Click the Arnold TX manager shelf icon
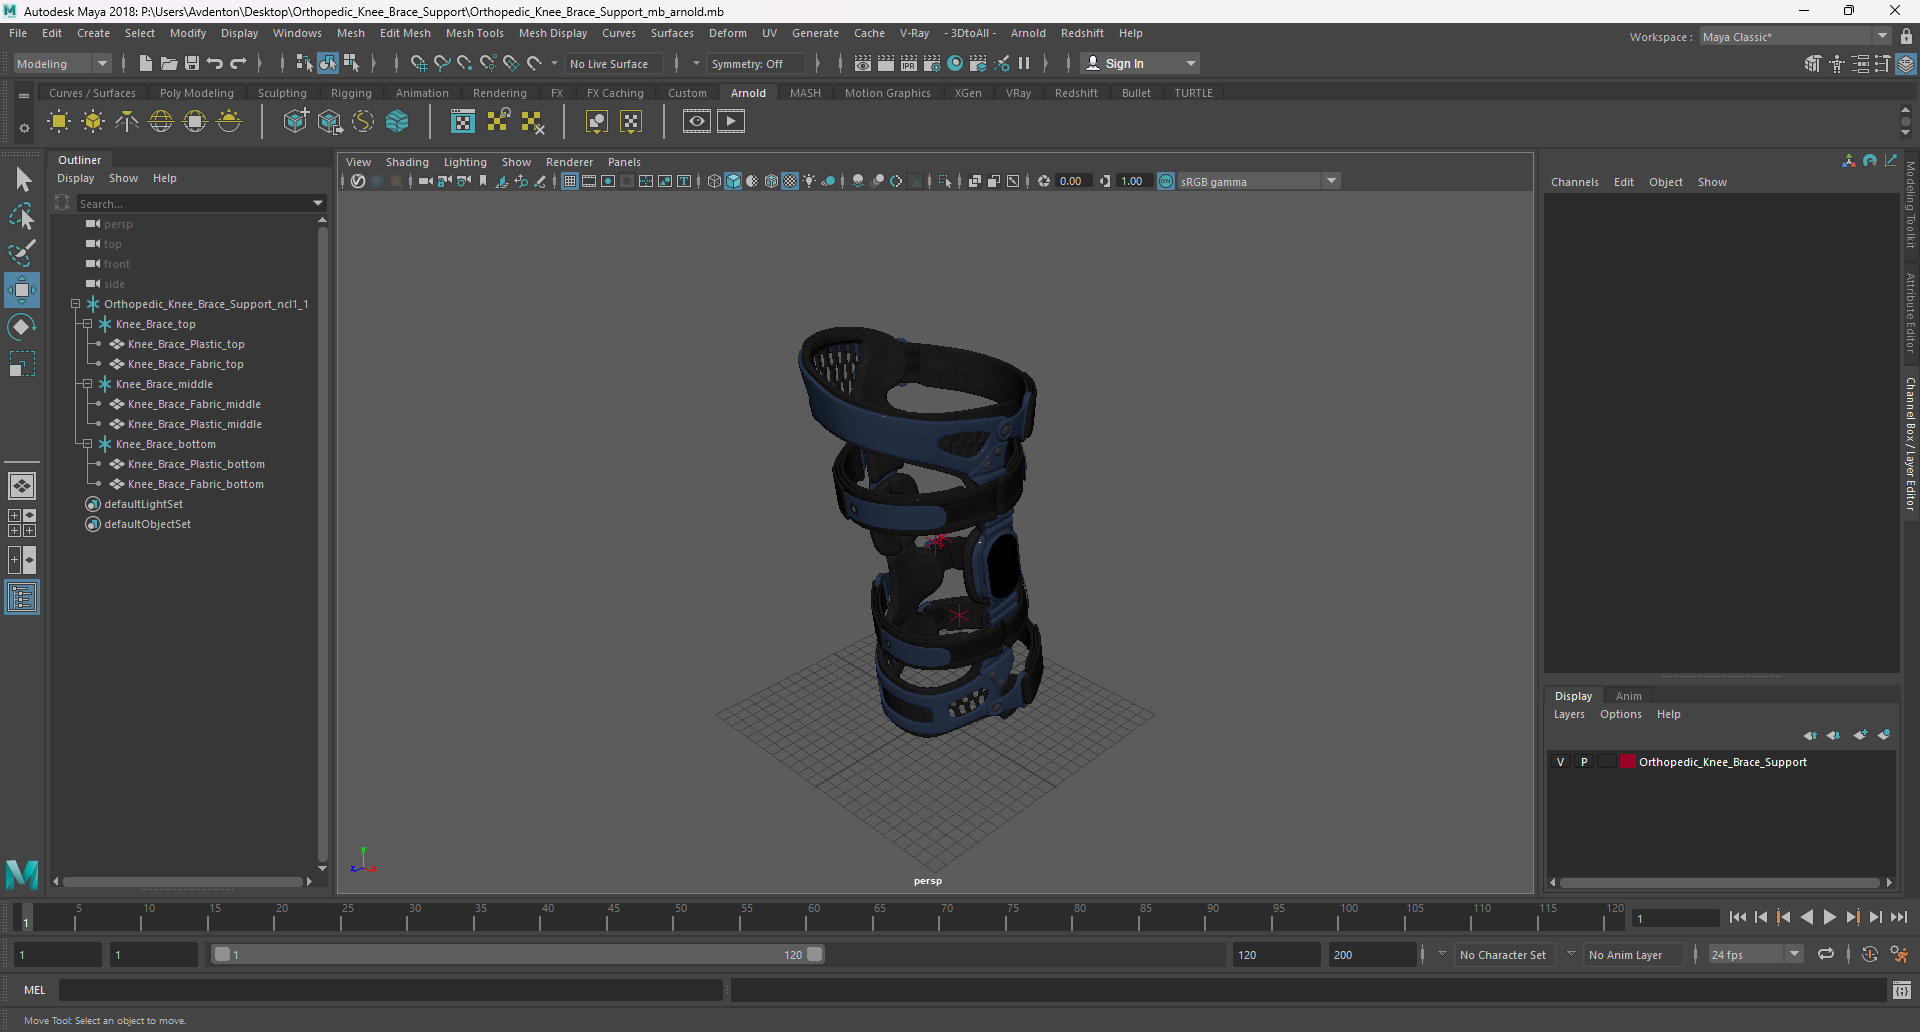 click(463, 122)
